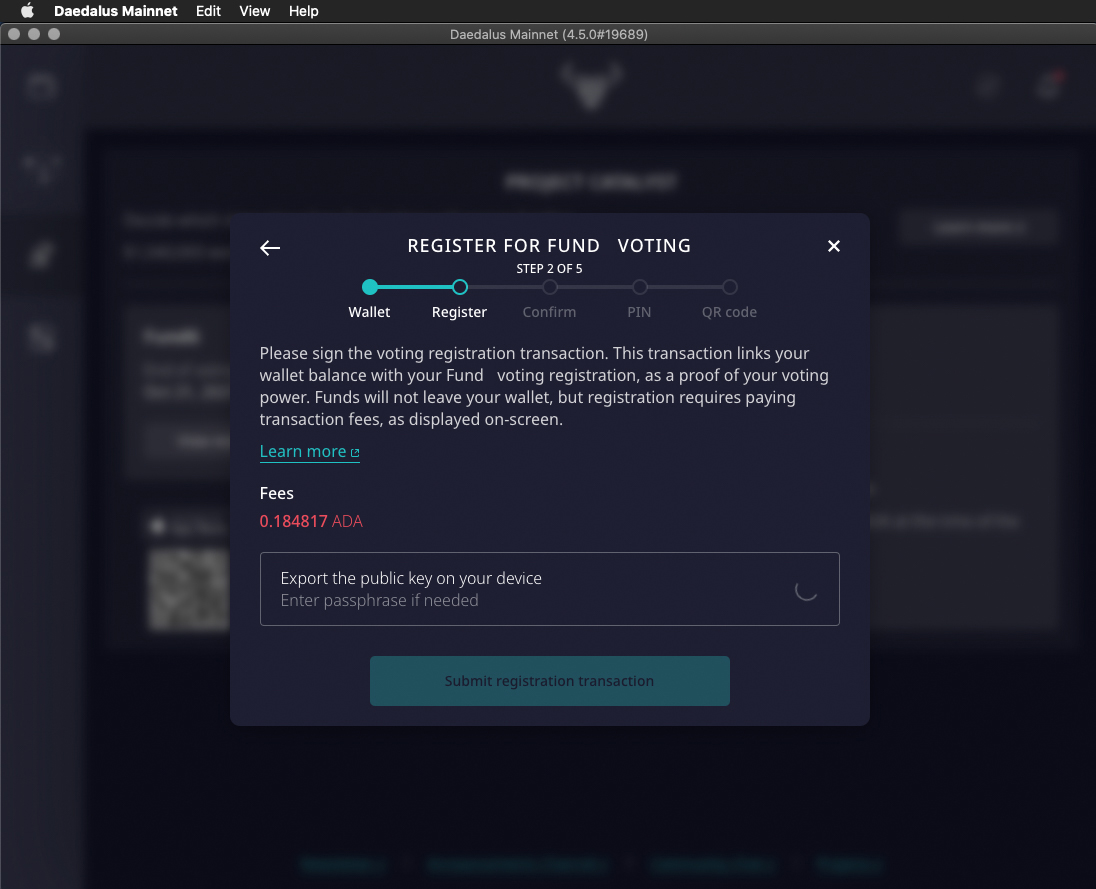This screenshot has width=1096, height=889.
Task: Go to the QR code step
Action: tap(730, 287)
